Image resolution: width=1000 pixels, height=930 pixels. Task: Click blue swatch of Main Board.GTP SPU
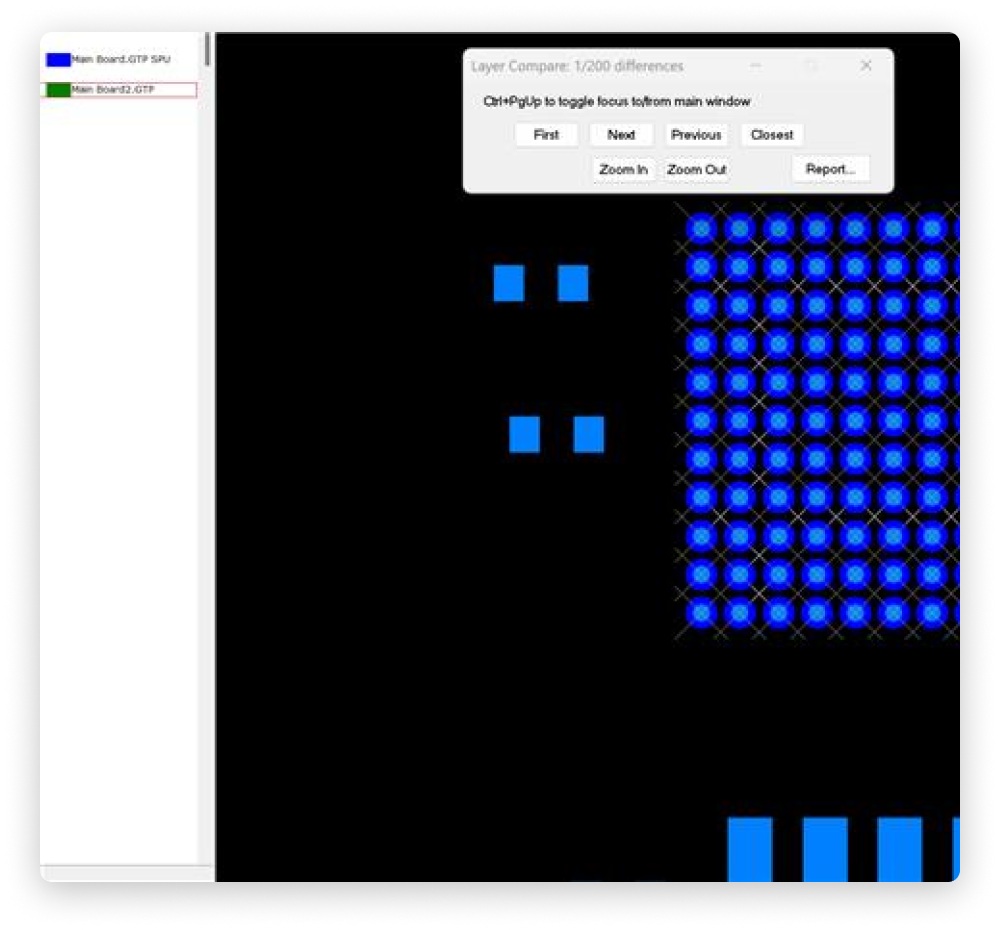tap(58, 60)
